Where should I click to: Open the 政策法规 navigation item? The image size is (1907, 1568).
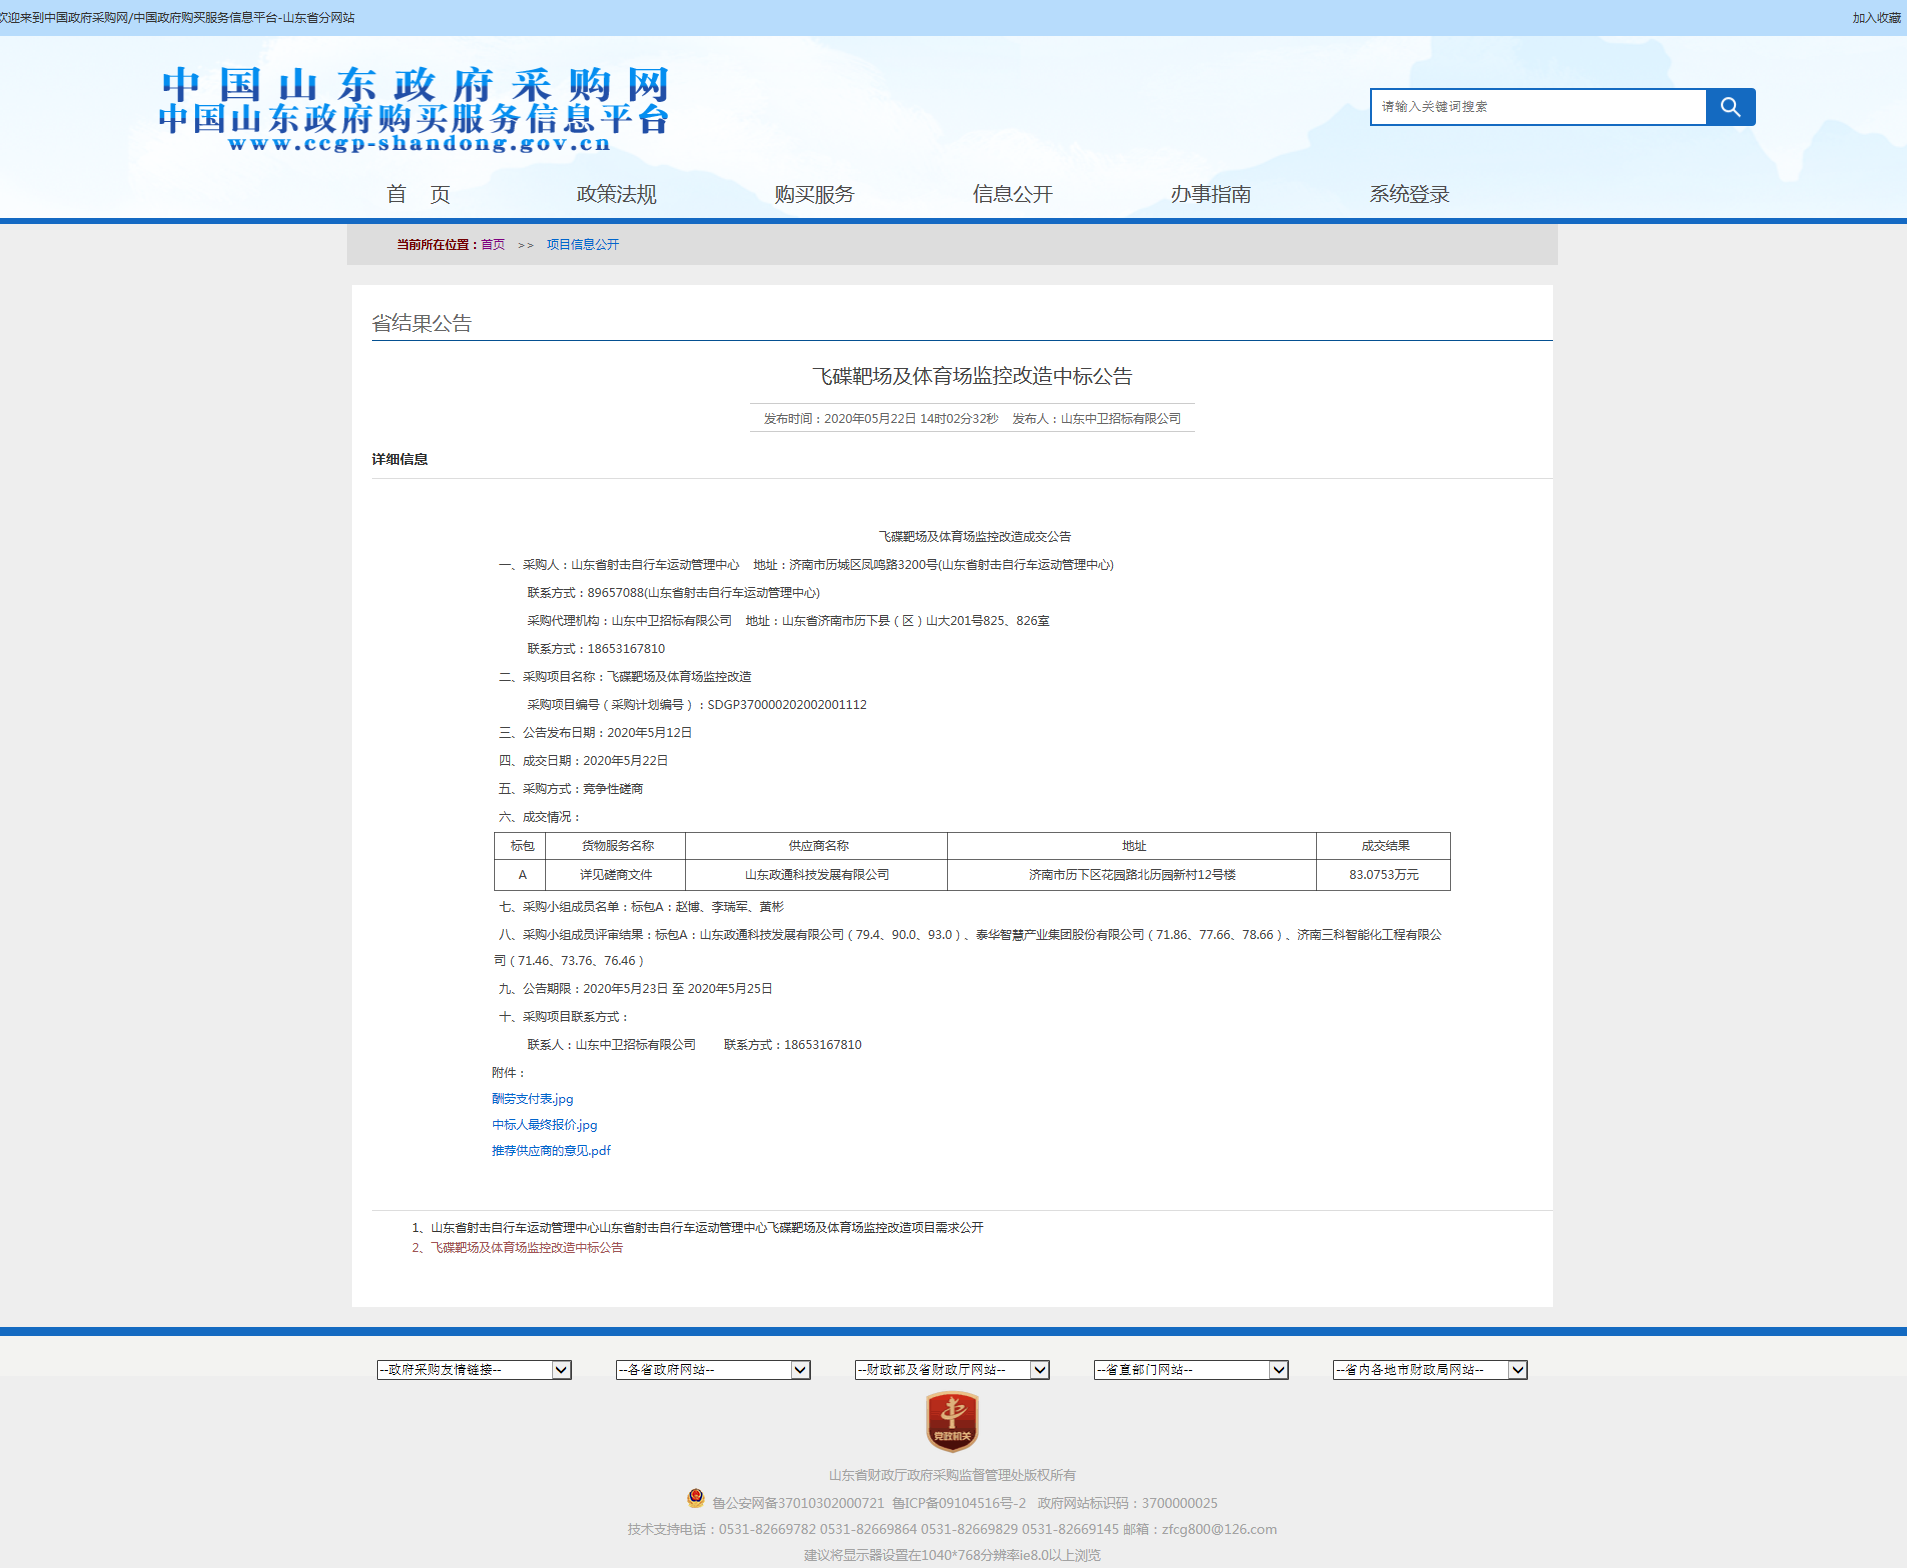(x=616, y=194)
